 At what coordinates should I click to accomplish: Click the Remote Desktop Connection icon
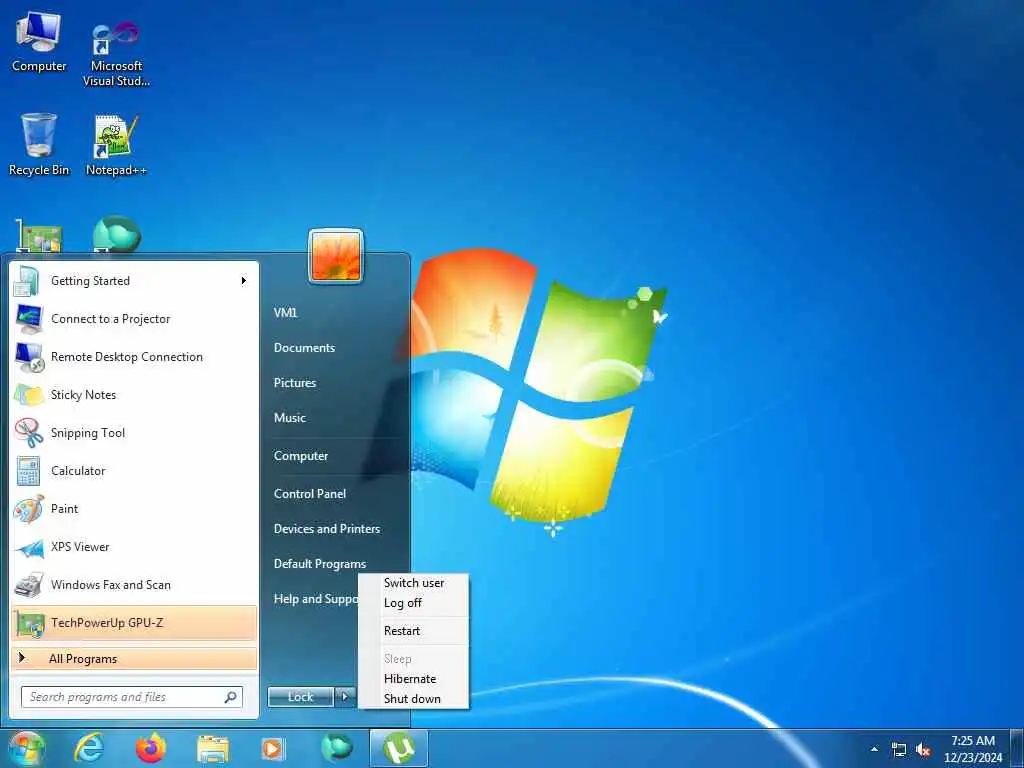coord(29,357)
